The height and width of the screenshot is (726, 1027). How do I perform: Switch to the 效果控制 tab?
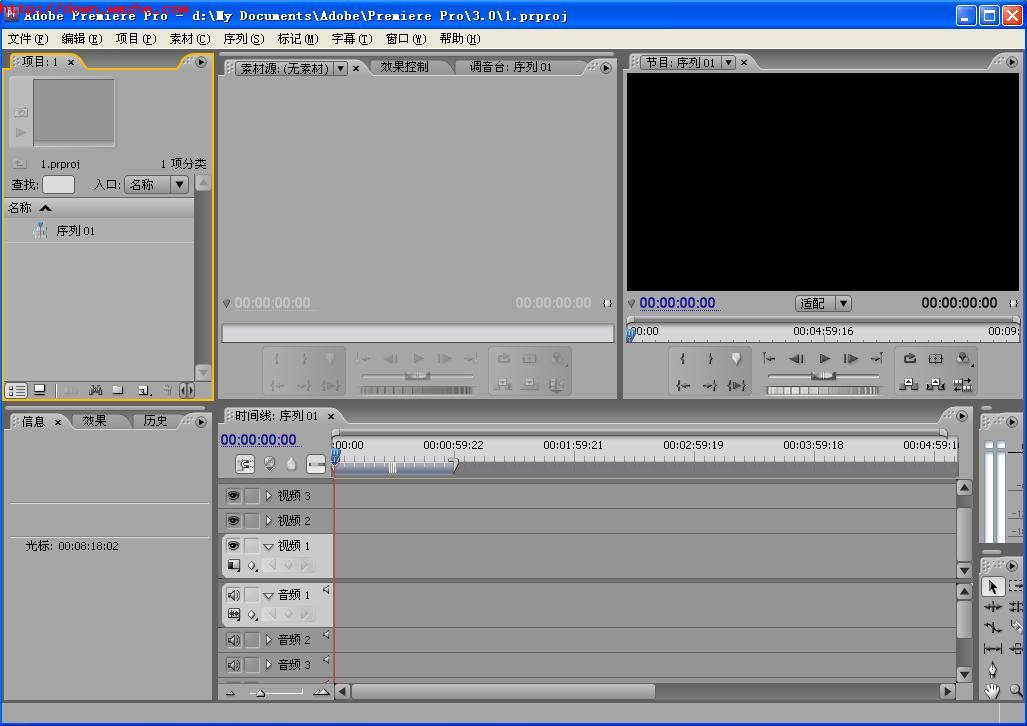pyautogui.click(x=404, y=67)
